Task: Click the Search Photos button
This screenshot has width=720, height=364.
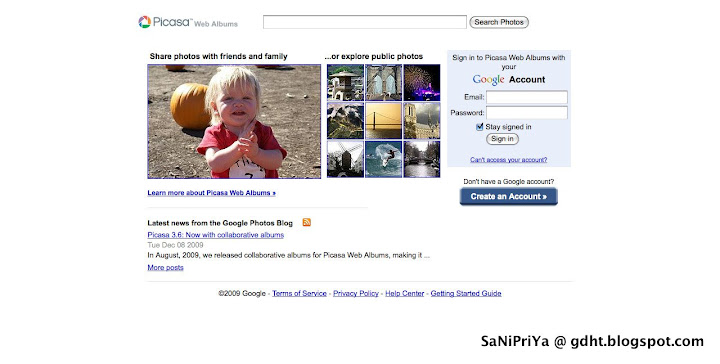Action: 499,22
